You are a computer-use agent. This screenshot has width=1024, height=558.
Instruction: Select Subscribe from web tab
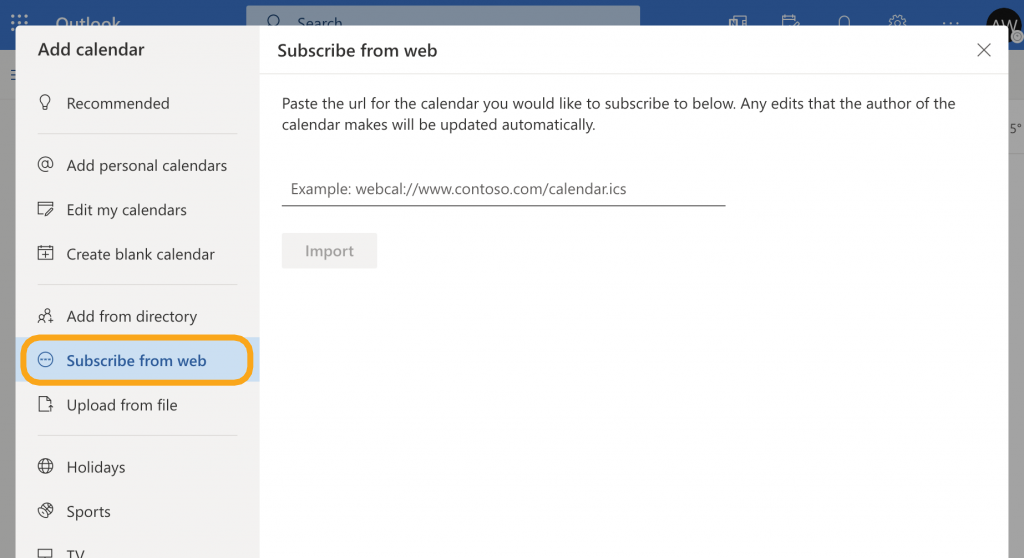pyautogui.click(x=136, y=361)
